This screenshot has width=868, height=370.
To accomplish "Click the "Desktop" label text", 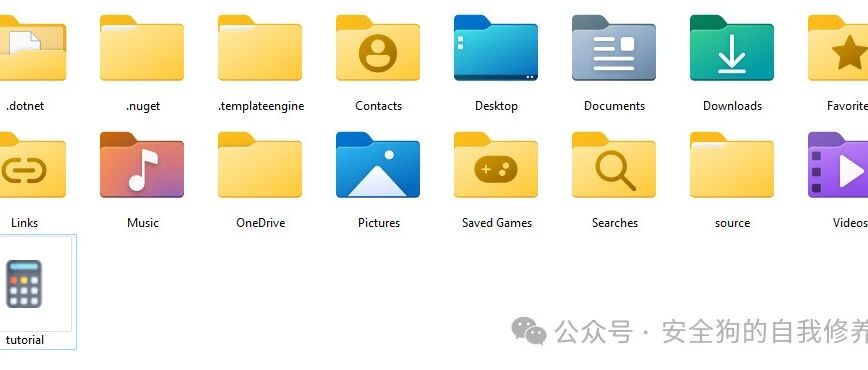I will click(496, 106).
